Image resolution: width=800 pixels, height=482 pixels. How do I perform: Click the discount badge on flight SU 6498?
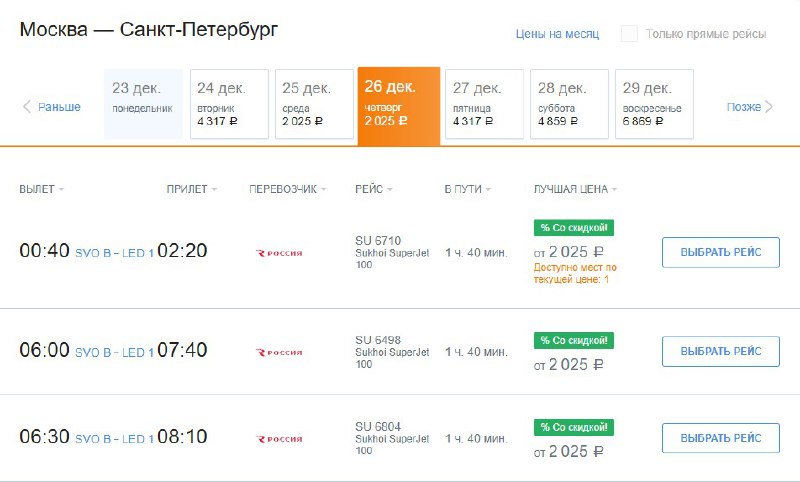pyautogui.click(x=573, y=341)
